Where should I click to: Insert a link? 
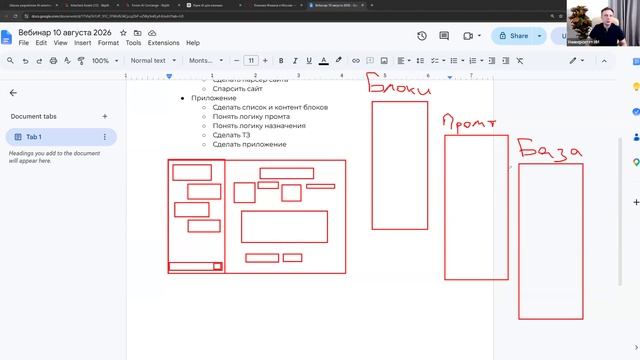click(356, 61)
